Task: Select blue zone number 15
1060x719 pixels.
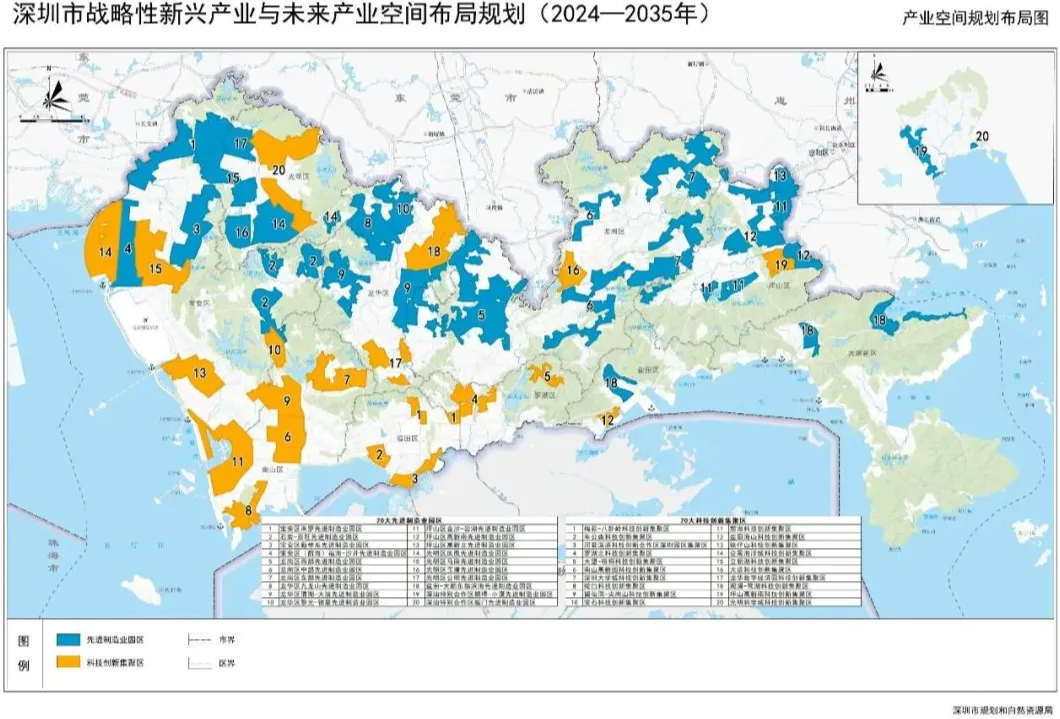Action: tap(232, 178)
